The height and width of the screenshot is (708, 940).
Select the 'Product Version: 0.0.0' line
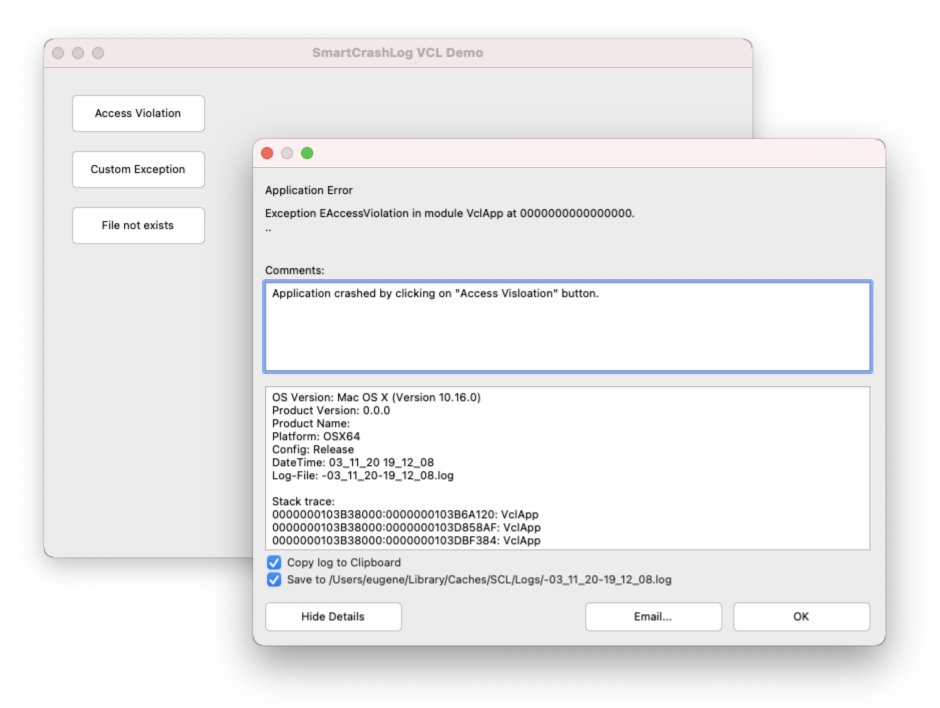click(331, 411)
